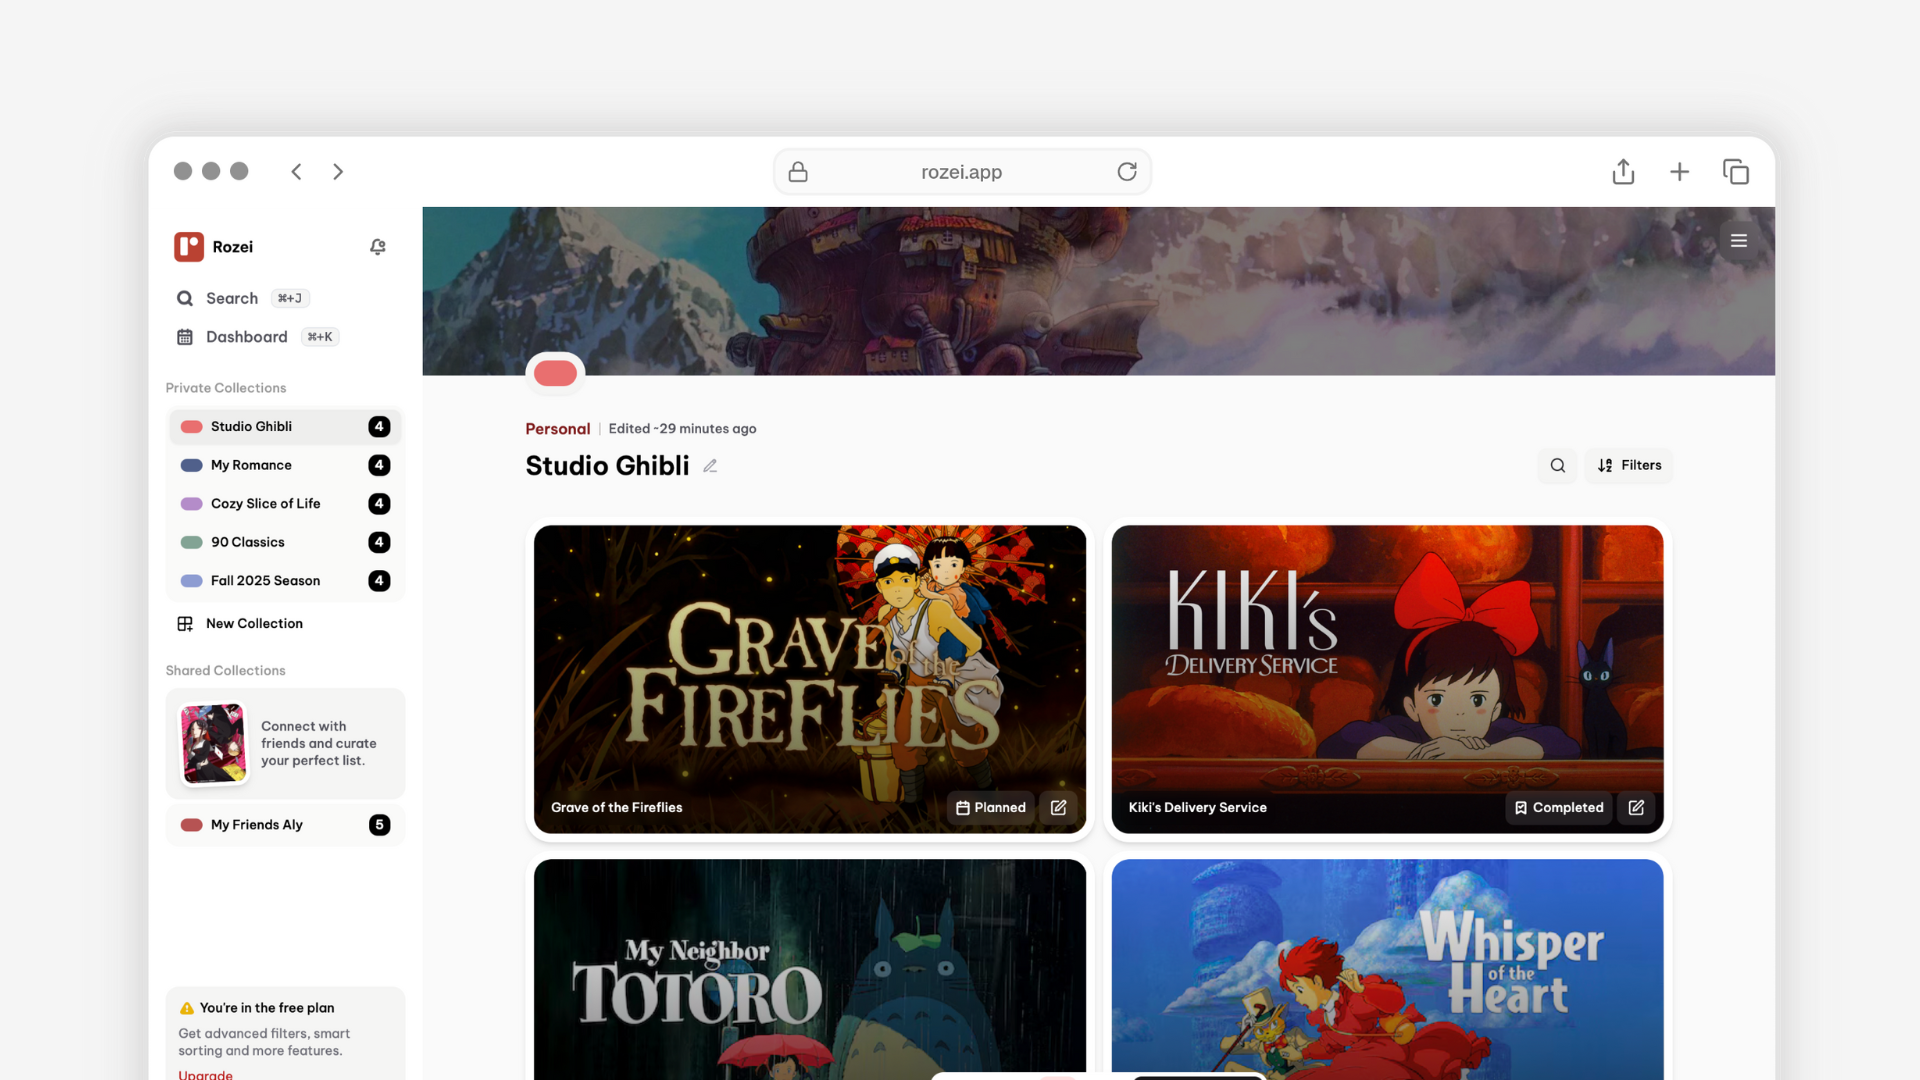The height and width of the screenshot is (1080, 1920).
Task: Open Search in the sidebar
Action: (x=231, y=299)
